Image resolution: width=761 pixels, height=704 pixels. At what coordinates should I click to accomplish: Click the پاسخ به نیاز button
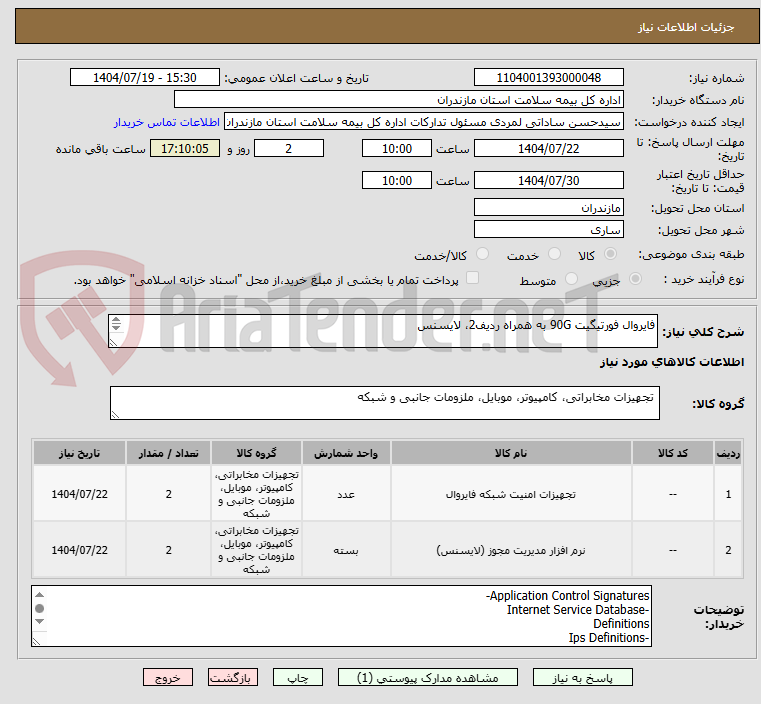[x=582, y=677]
